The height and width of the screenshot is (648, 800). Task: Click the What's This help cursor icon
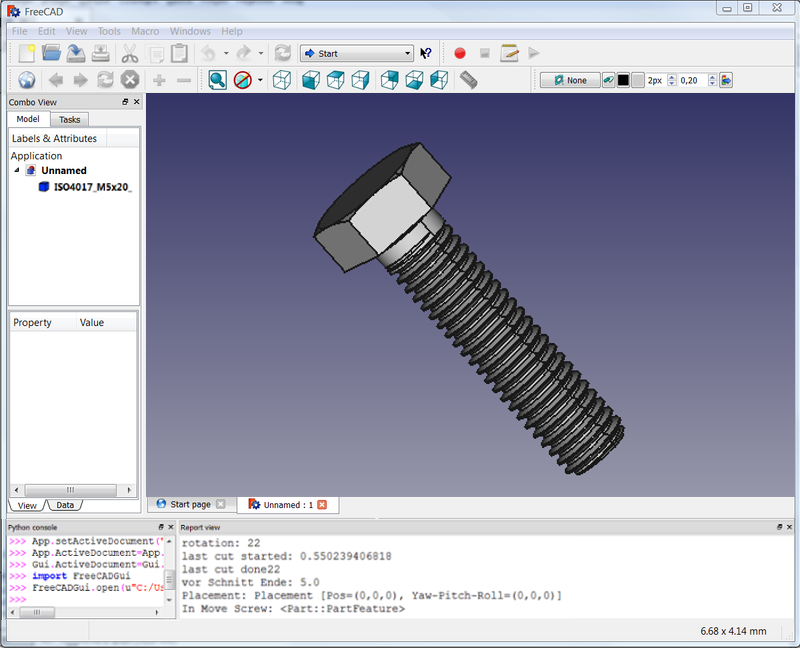pos(426,53)
